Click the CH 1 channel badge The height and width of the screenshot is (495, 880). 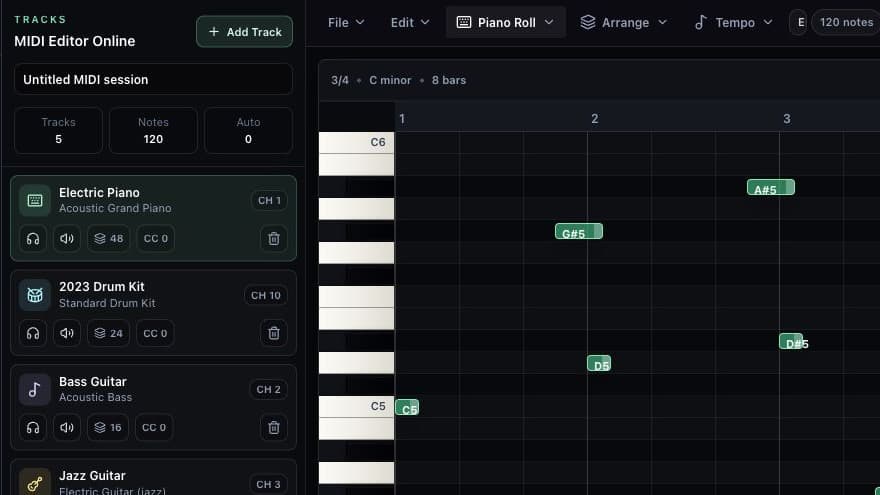269,200
